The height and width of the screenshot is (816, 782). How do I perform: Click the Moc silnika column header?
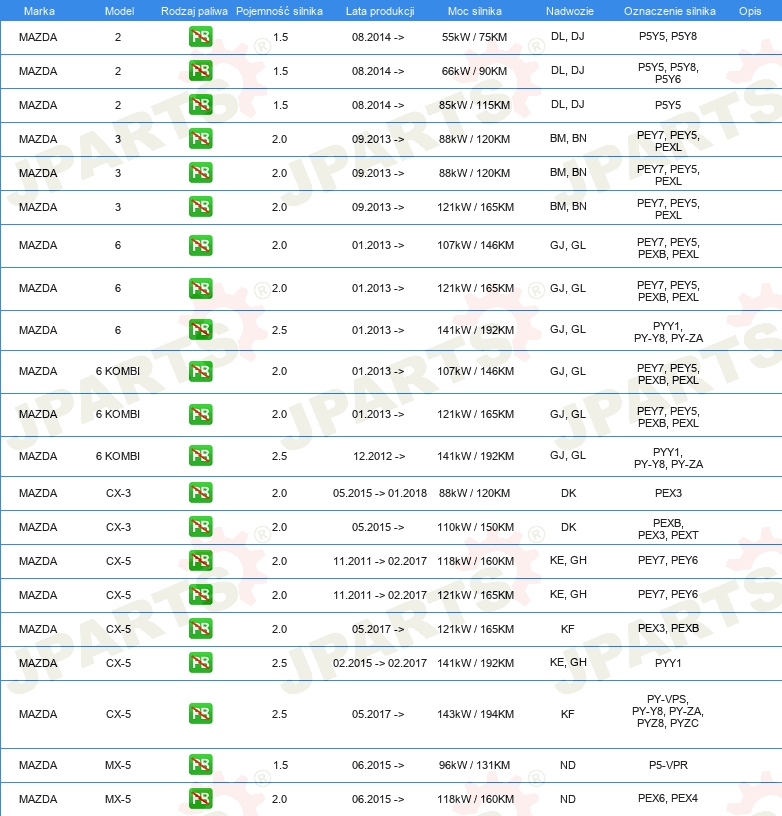click(475, 11)
